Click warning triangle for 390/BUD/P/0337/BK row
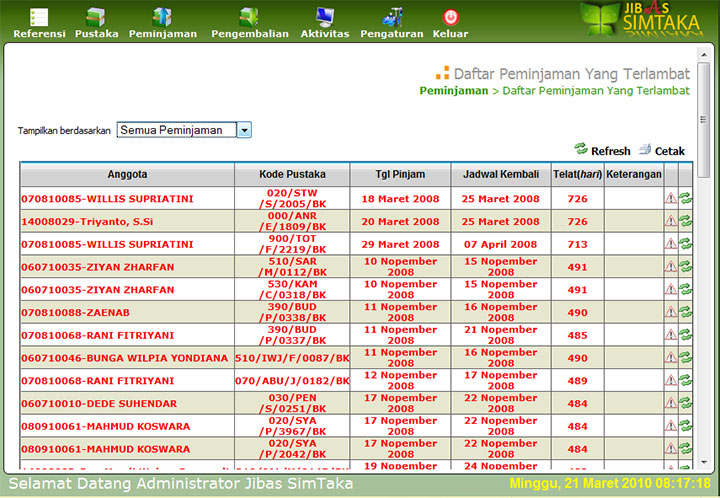 (671, 335)
